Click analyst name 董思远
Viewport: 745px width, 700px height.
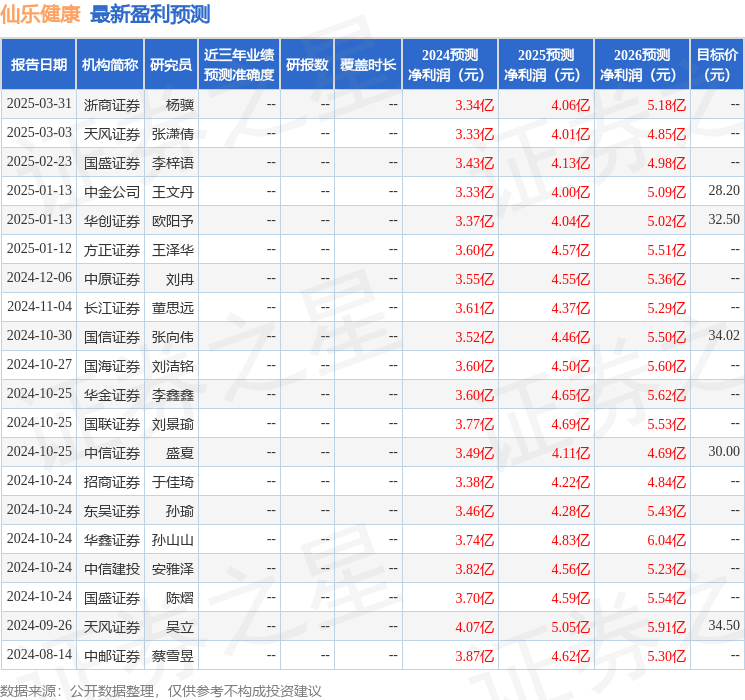click(172, 308)
